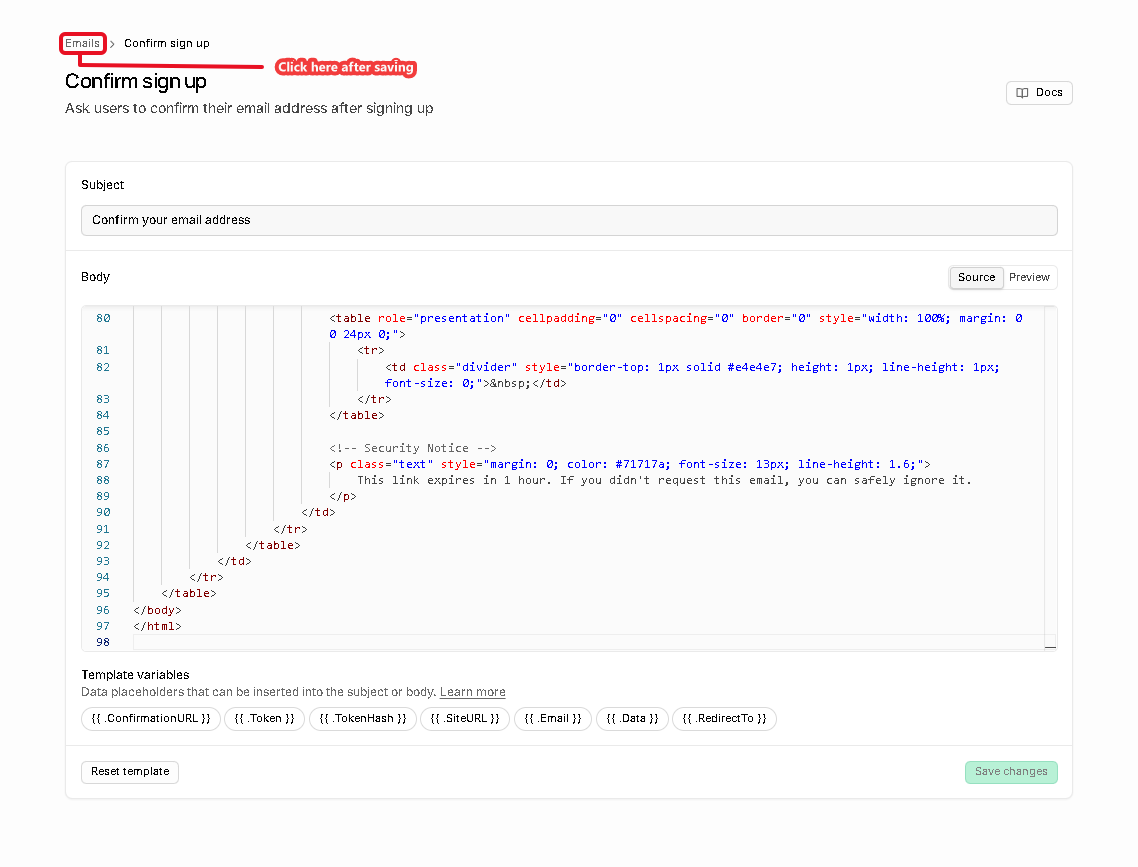
Task: Click the p class="text" code line
Action: coord(630,464)
